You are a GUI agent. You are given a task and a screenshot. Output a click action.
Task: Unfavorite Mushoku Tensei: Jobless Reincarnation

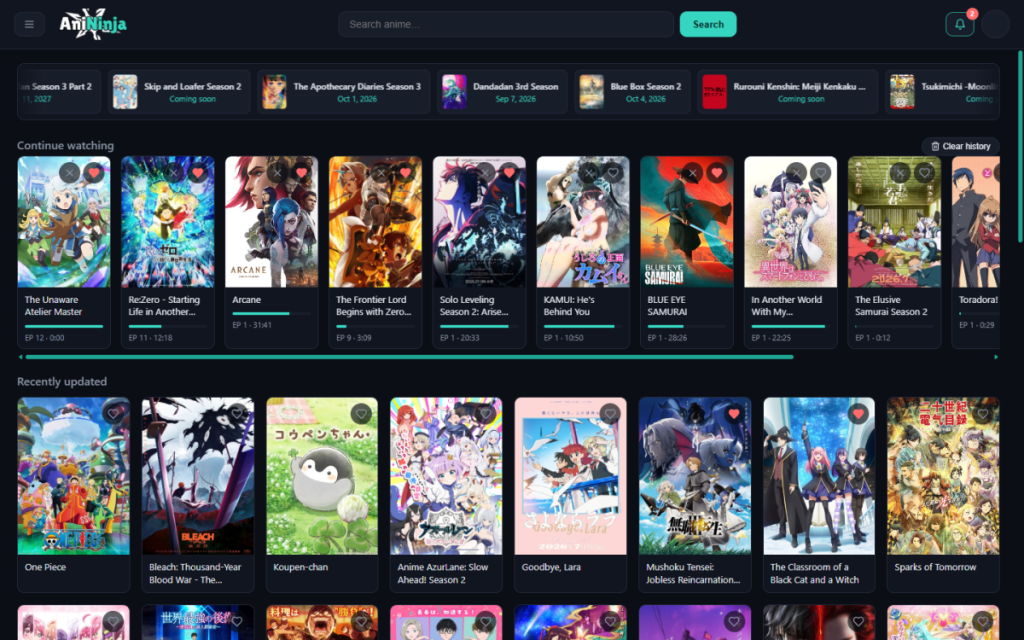(734, 414)
